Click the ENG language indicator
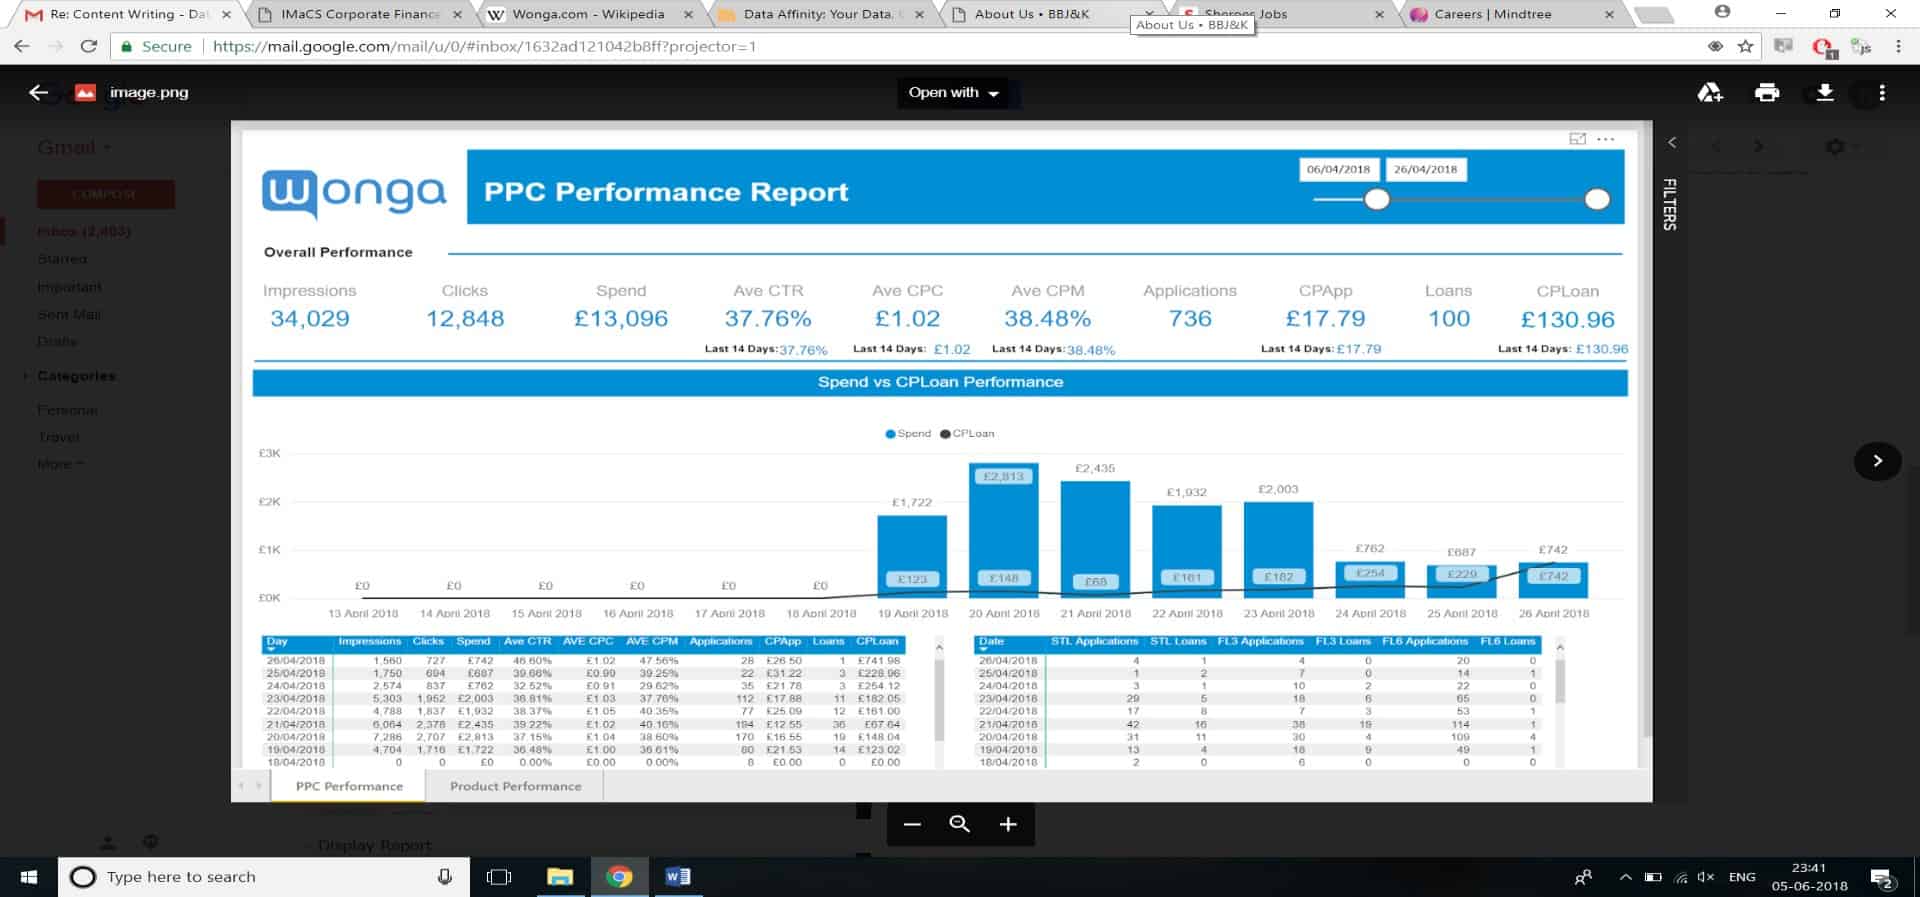This screenshot has width=1920, height=897. 1742,877
